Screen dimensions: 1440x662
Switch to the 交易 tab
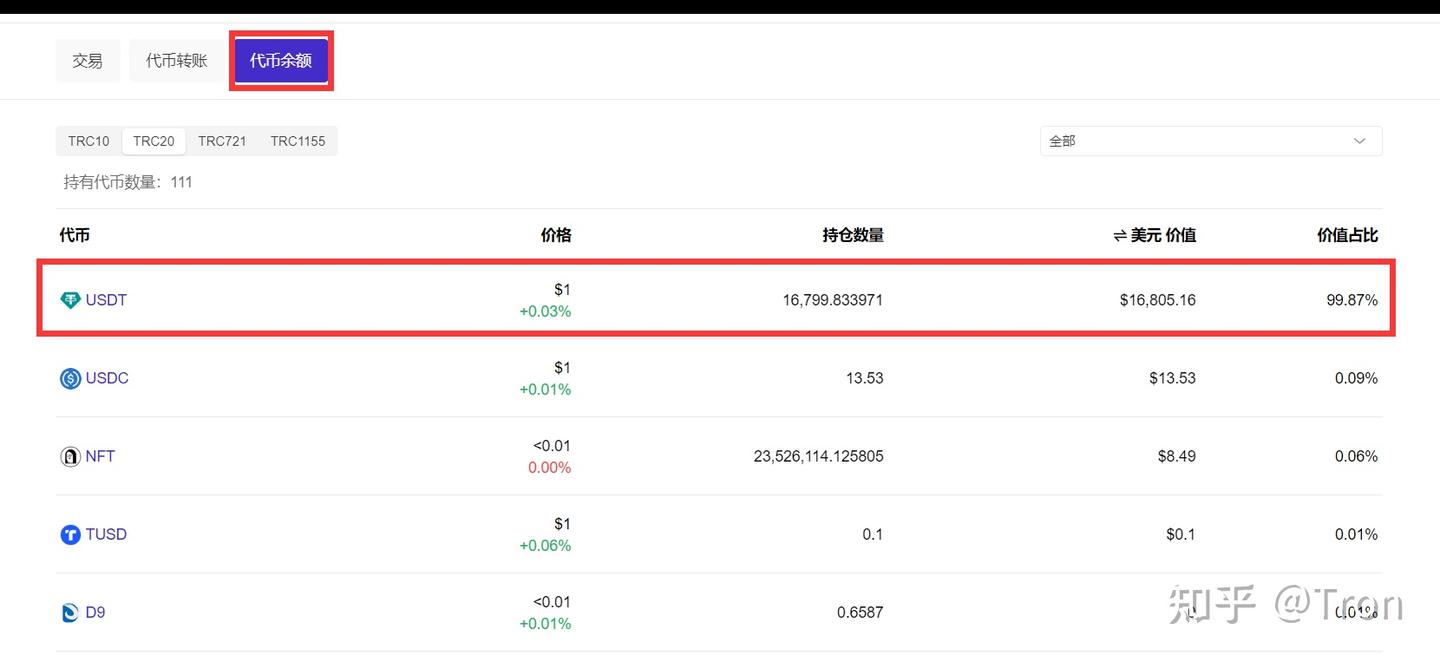pyautogui.click(x=87, y=60)
